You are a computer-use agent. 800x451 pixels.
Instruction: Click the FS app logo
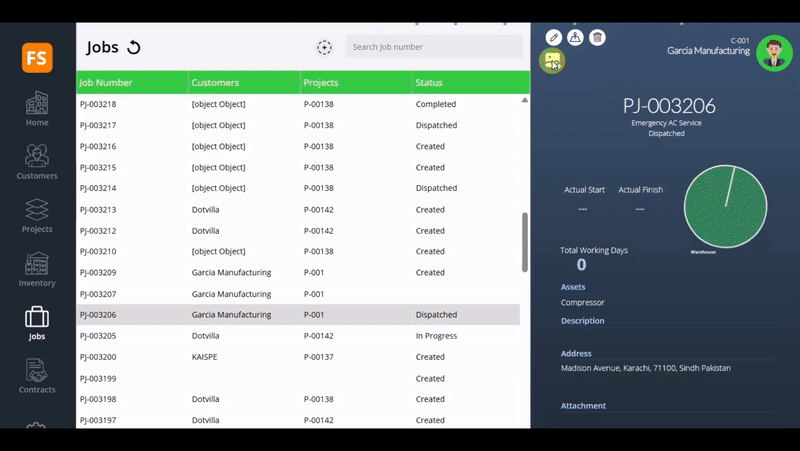(37, 58)
